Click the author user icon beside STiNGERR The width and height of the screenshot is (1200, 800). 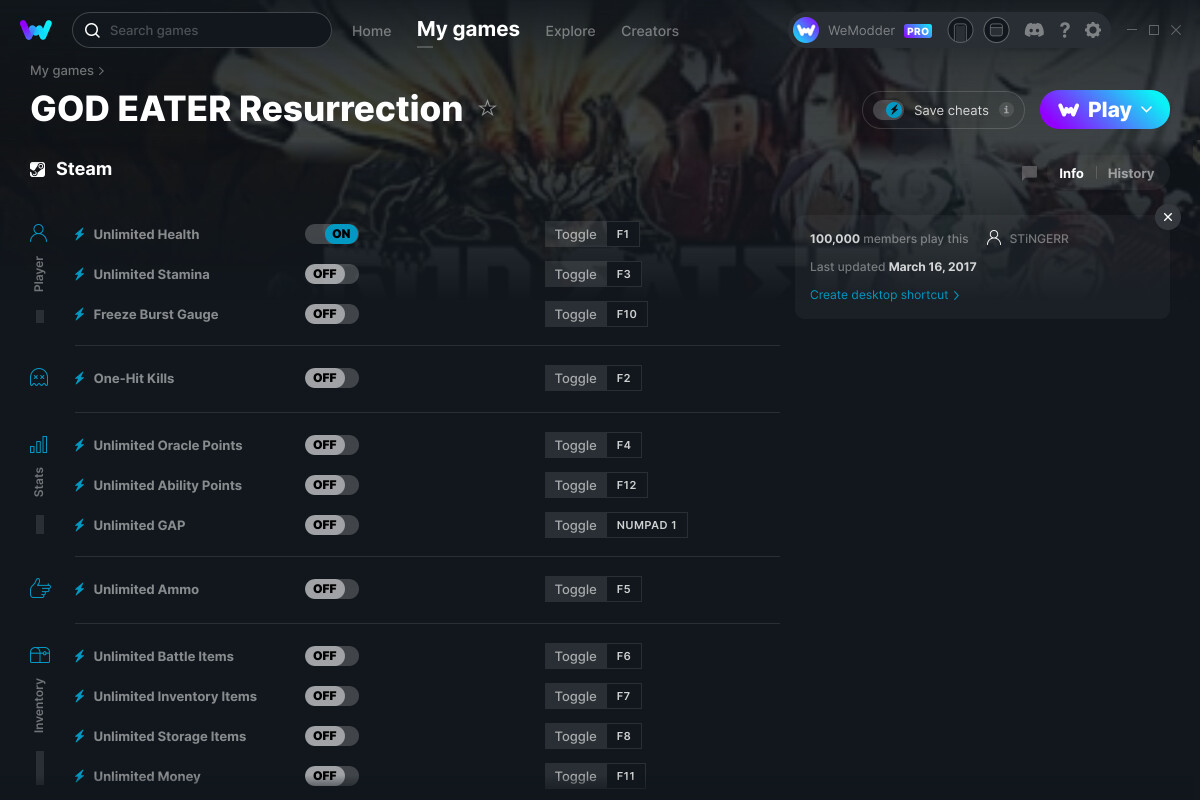pyautogui.click(x=994, y=239)
